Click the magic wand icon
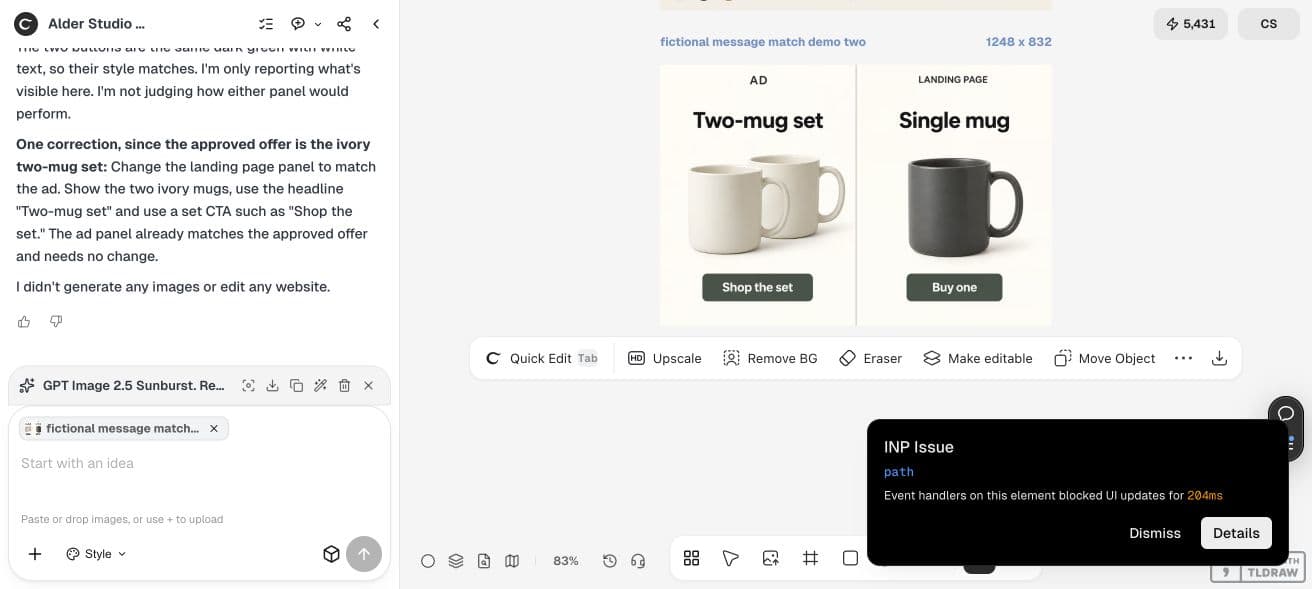 (320, 385)
